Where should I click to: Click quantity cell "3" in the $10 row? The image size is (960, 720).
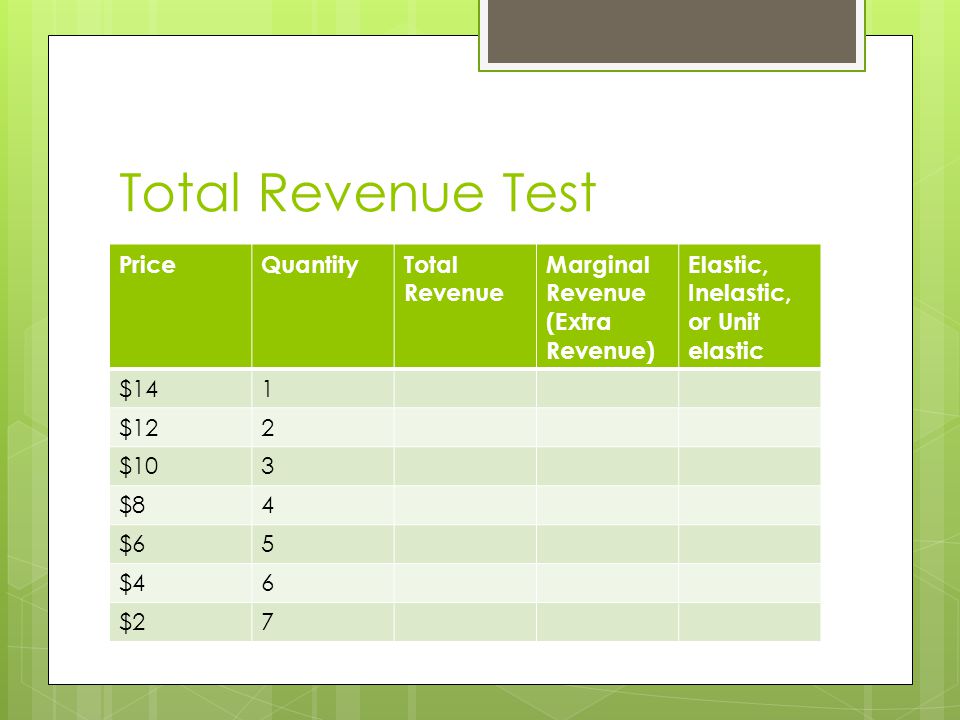coord(323,467)
